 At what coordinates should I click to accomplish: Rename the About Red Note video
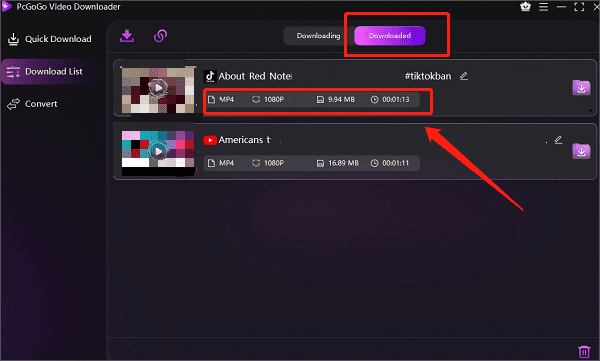[x=464, y=76]
